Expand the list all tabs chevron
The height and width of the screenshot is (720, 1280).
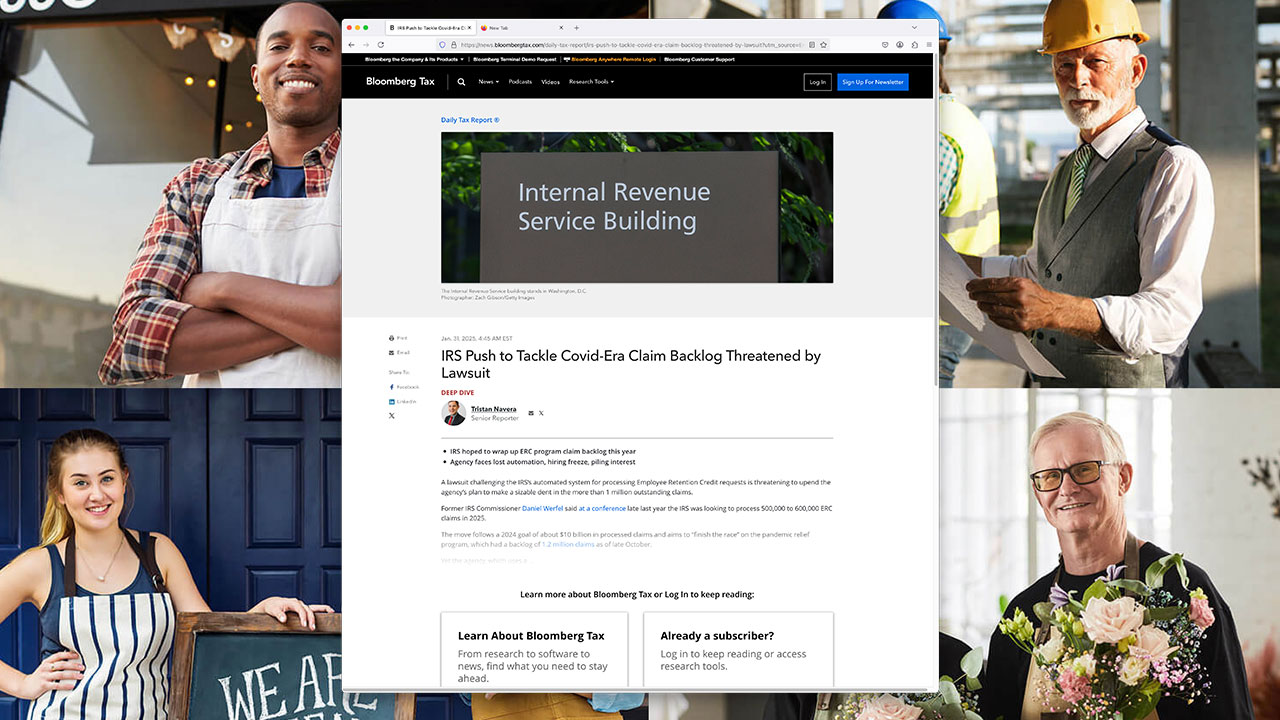pos(914,28)
